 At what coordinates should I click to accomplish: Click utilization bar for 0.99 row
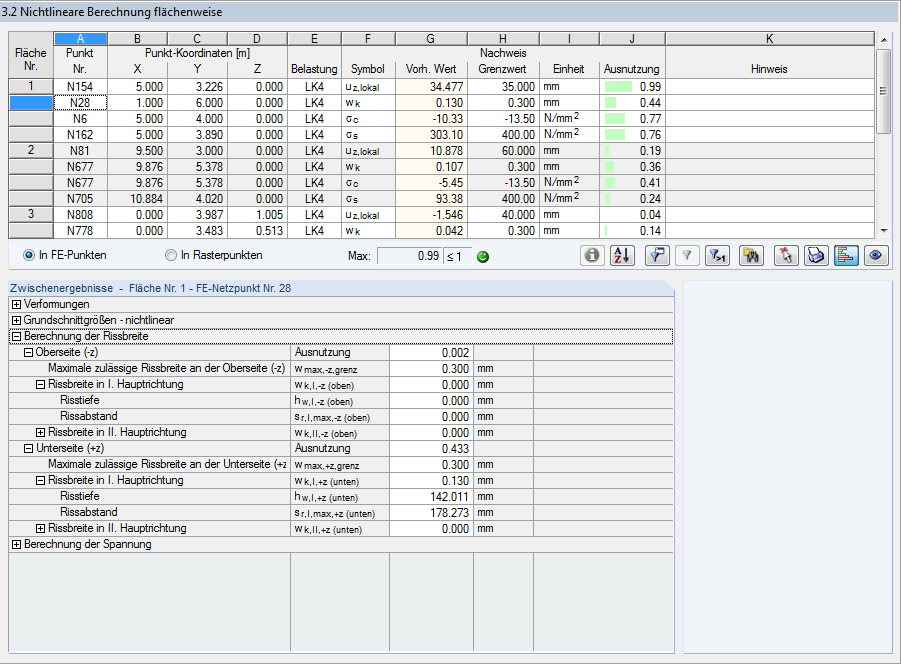pyautogui.click(x=618, y=87)
